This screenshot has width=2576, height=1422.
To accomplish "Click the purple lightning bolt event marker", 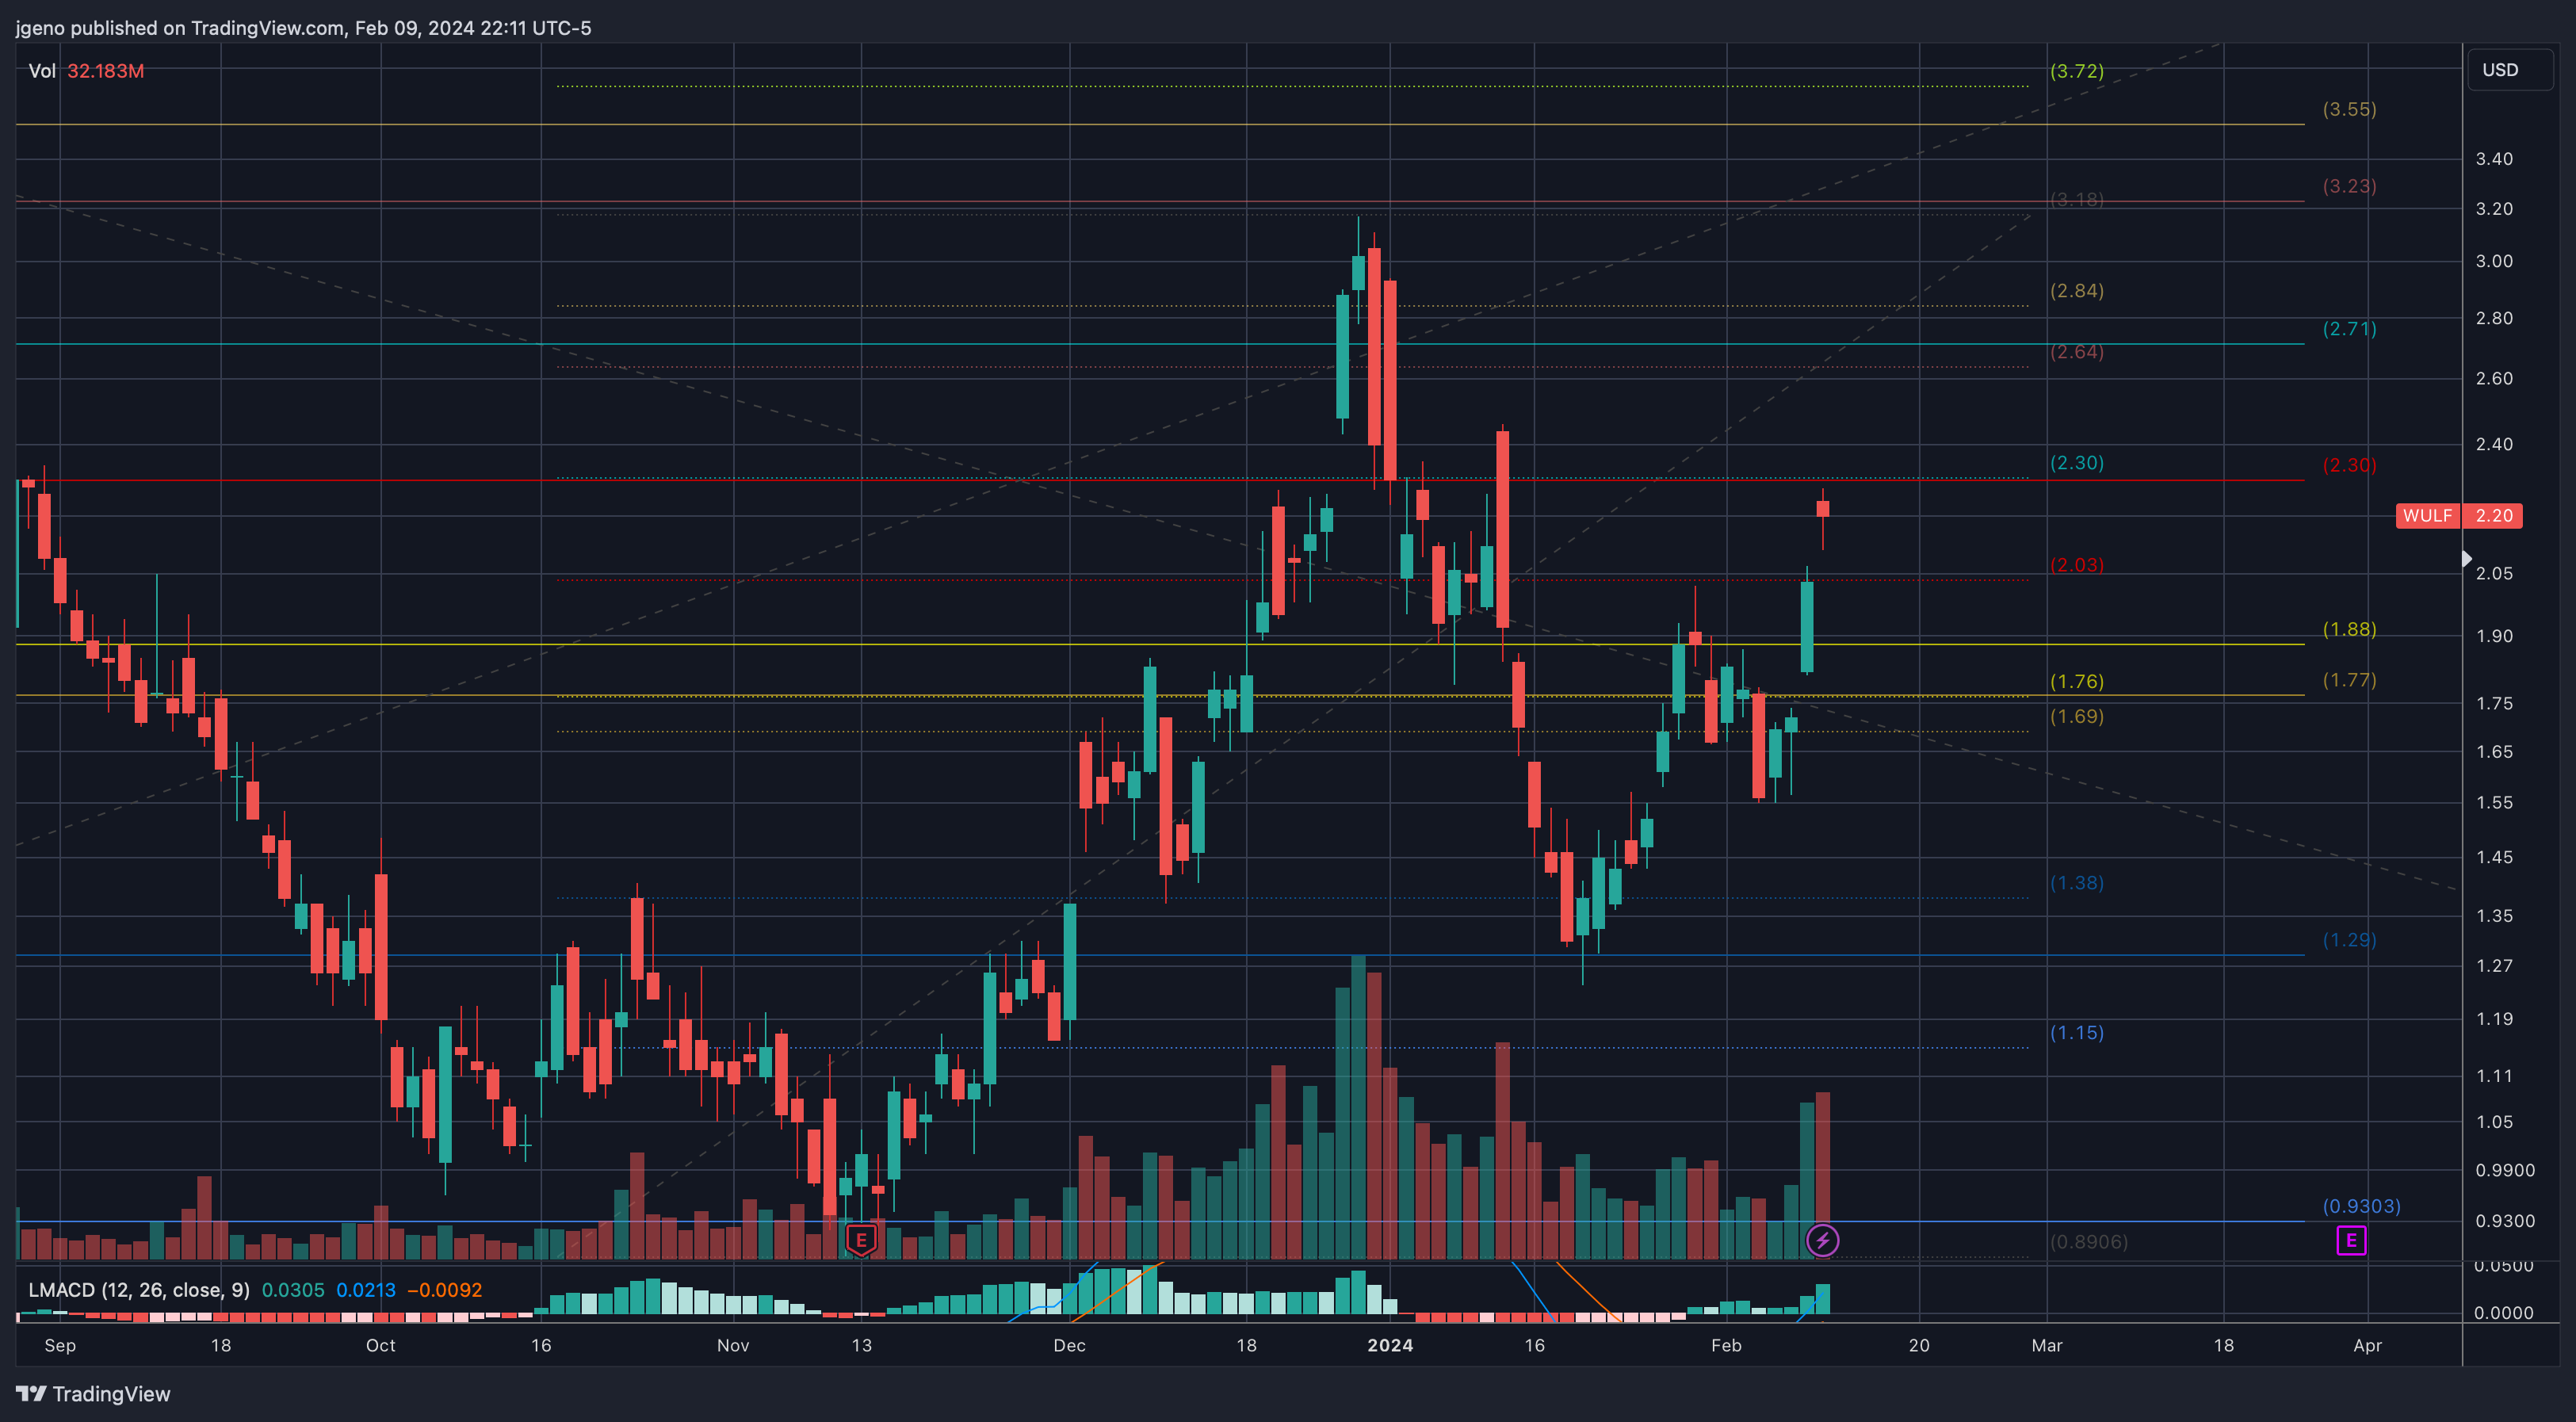I will pyautogui.click(x=1822, y=1241).
